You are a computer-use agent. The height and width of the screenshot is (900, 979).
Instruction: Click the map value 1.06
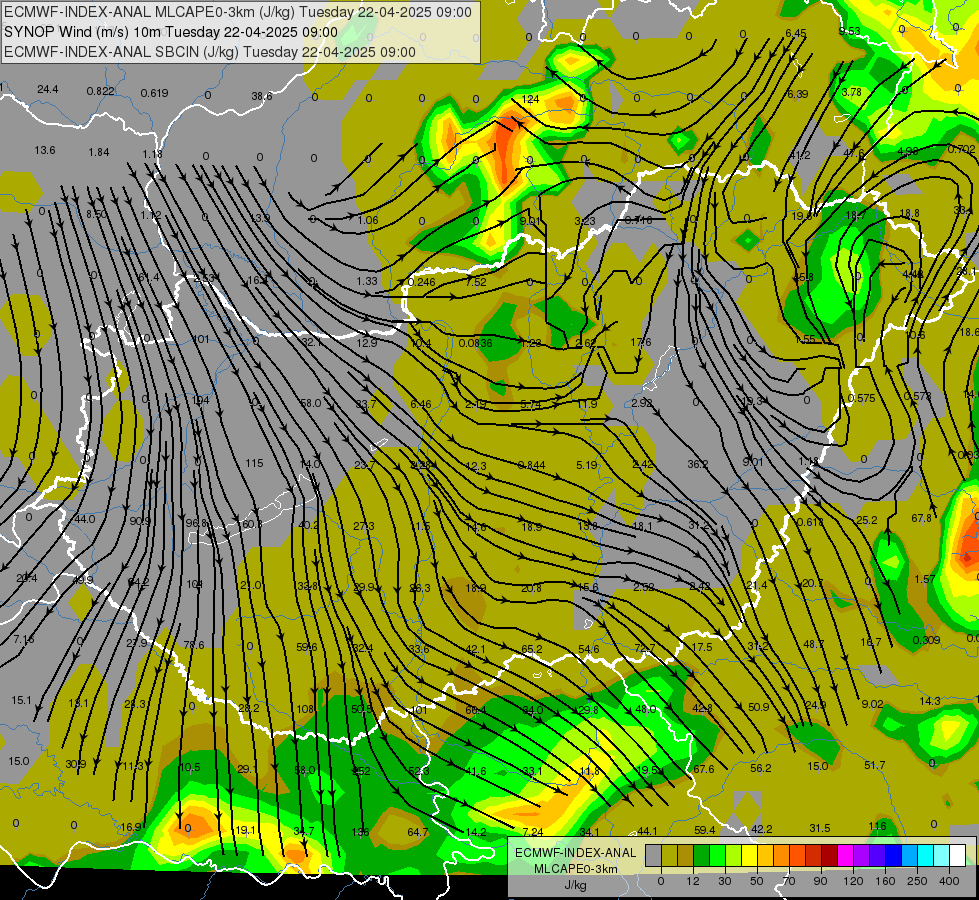pos(368,220)
